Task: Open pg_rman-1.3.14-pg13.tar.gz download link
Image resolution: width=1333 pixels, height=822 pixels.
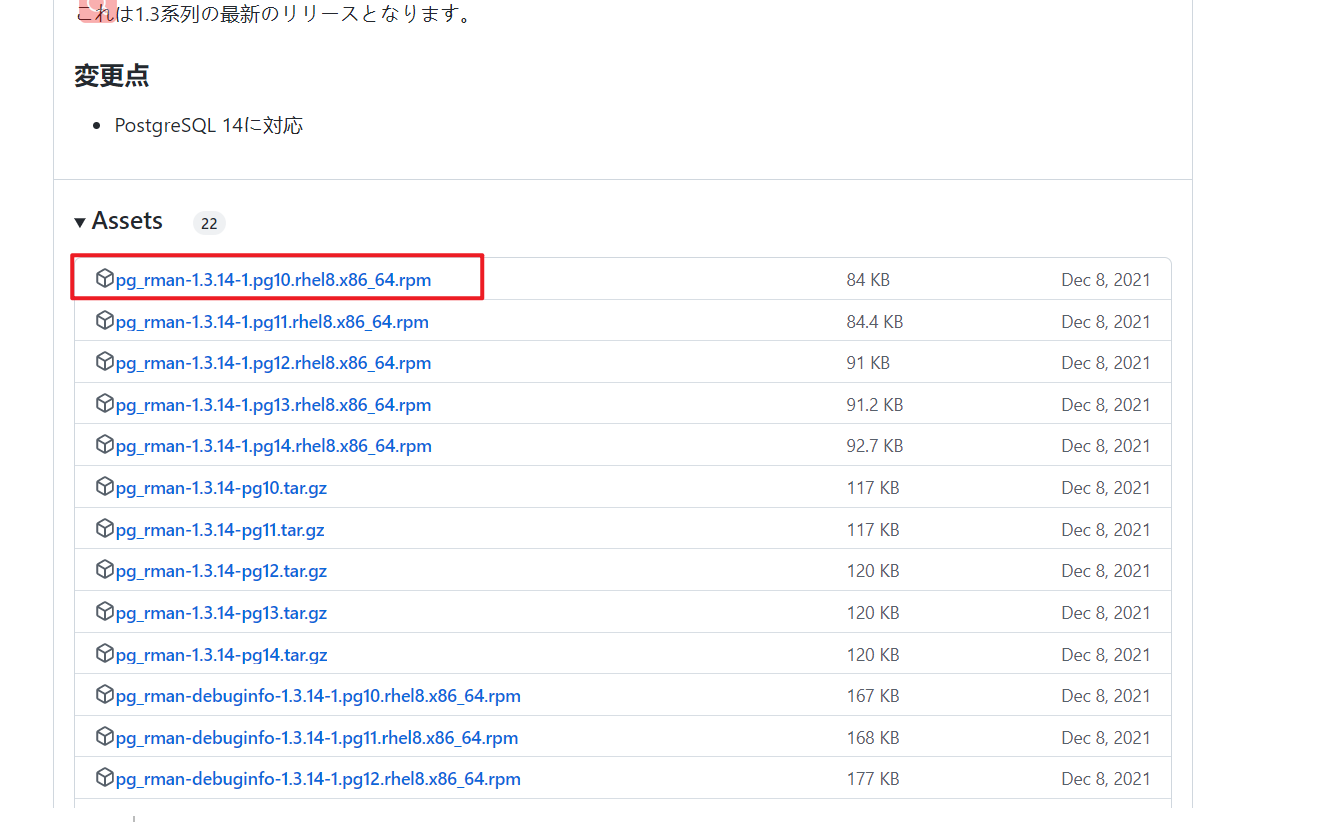Action: tap(221, 612)
